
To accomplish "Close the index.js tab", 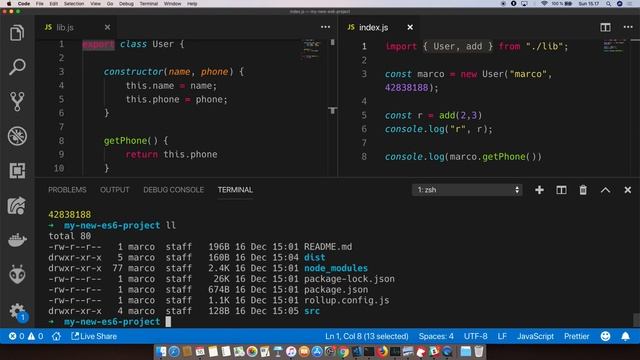I will (410, 27).
